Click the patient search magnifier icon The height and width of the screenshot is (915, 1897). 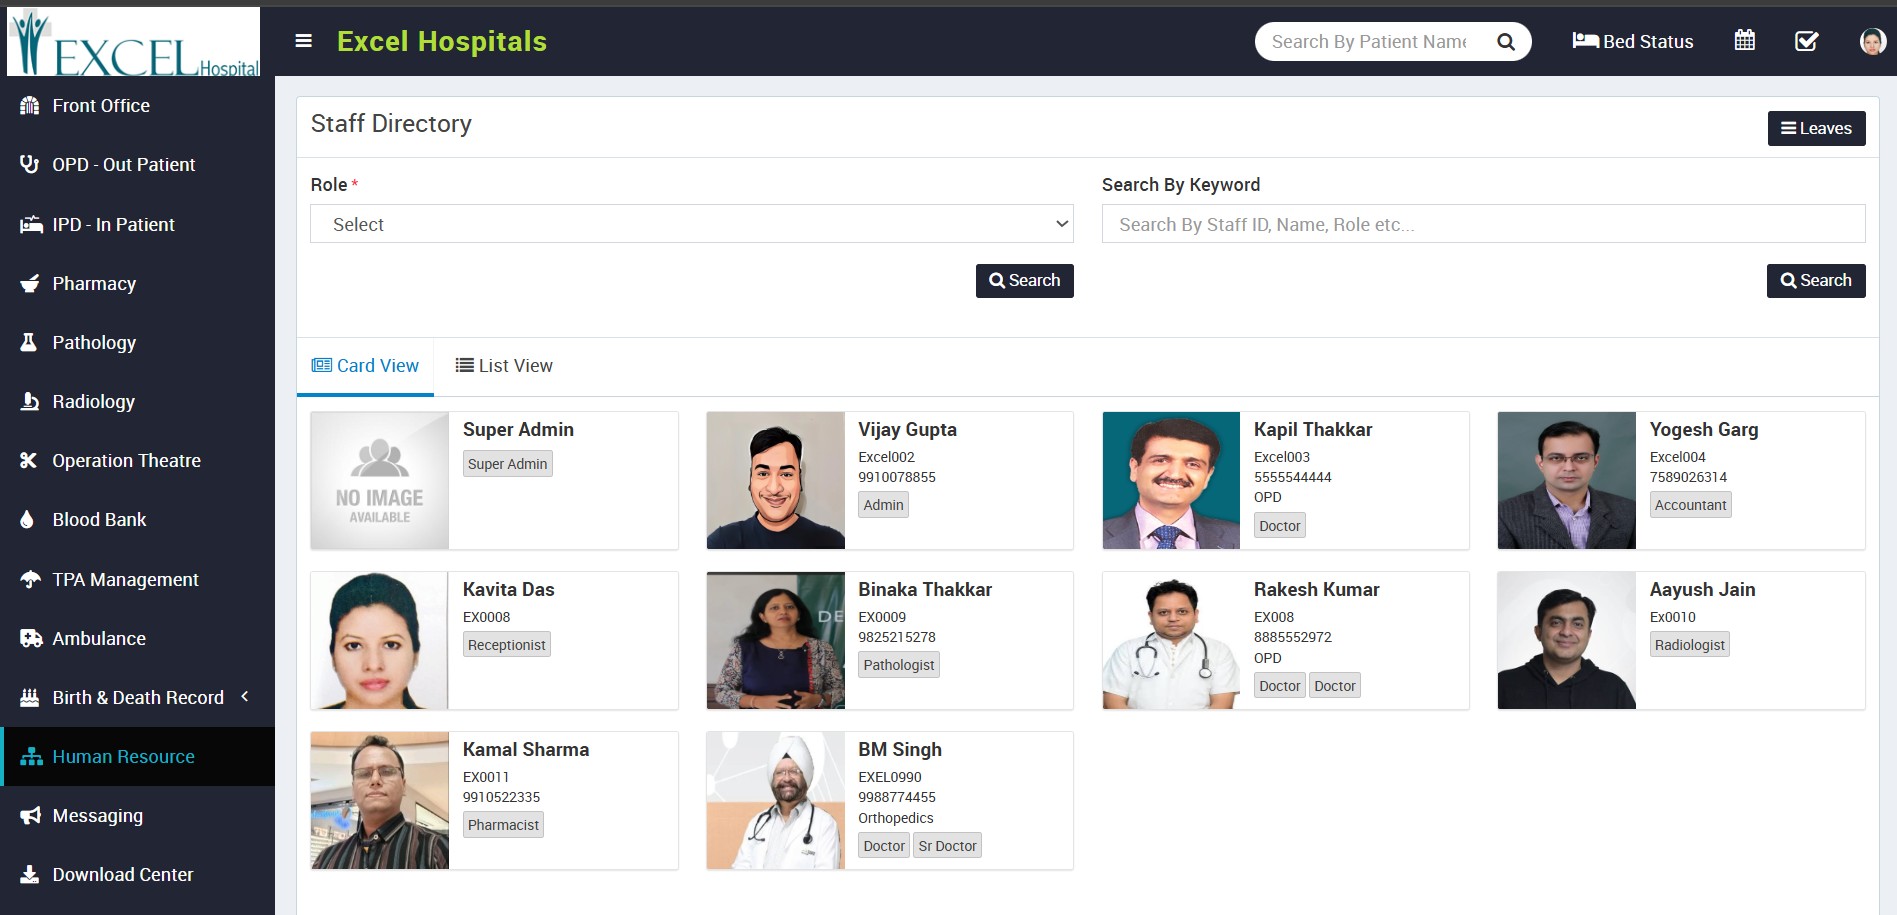[1506, 42]
